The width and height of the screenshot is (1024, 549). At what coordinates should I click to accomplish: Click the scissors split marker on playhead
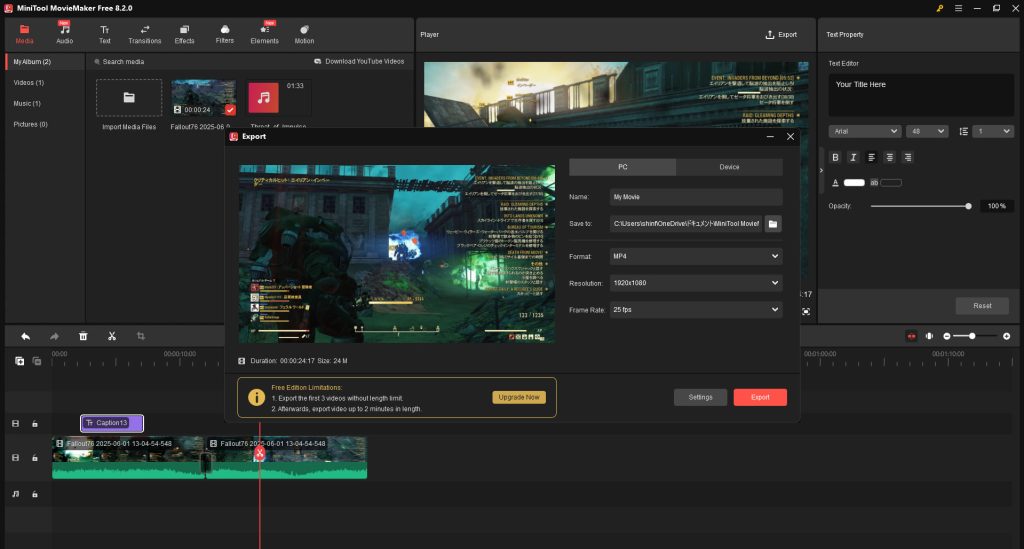coord(259,452)
